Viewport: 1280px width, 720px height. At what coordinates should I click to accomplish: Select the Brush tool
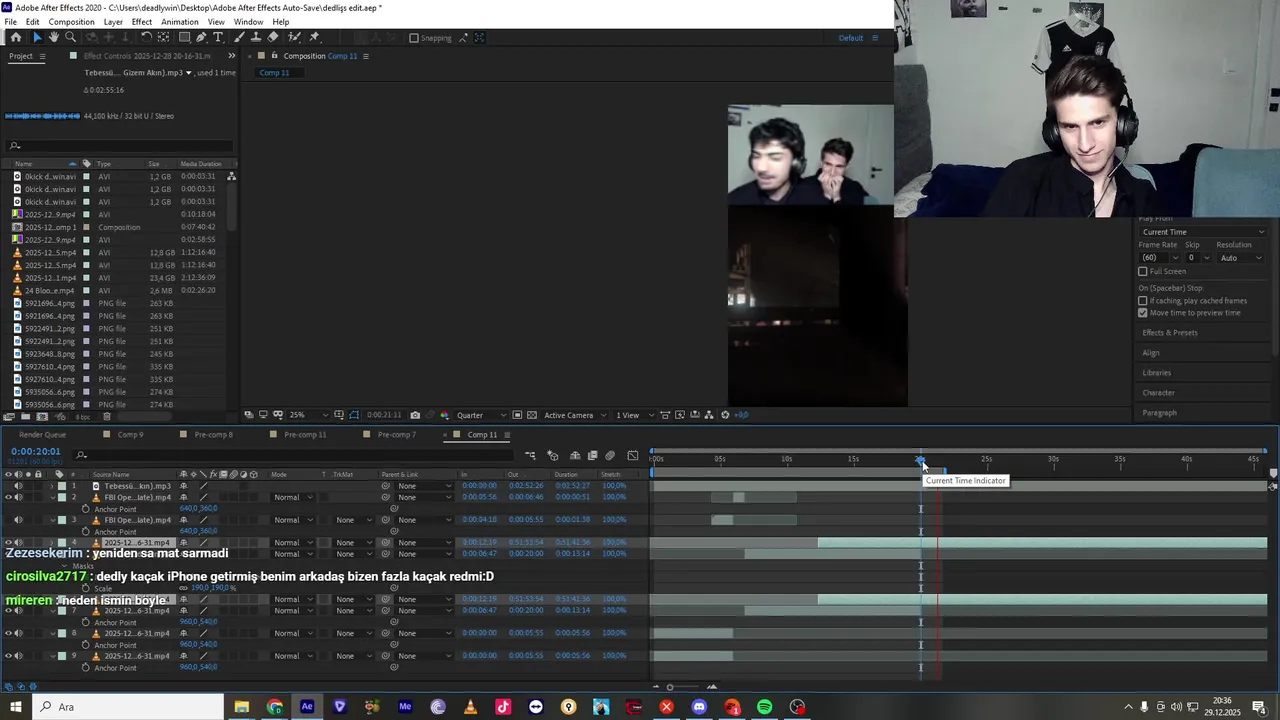coord(241,37)
